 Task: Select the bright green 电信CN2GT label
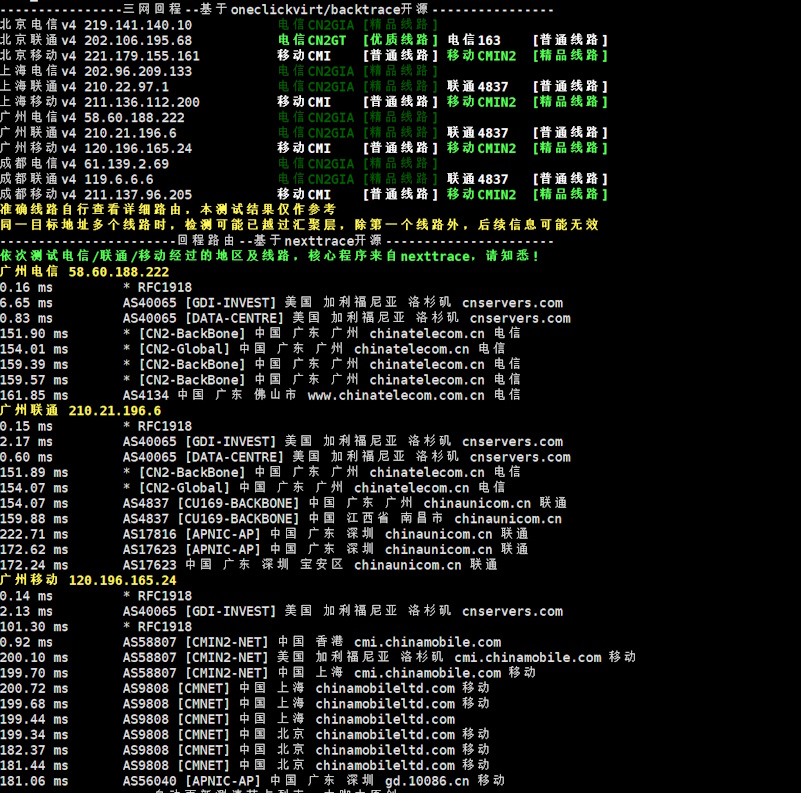point(311,40)
